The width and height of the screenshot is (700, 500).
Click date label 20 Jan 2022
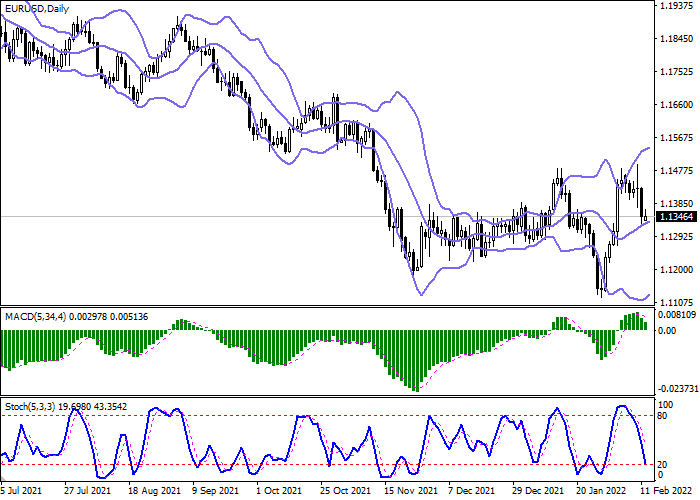coord(603,491)
